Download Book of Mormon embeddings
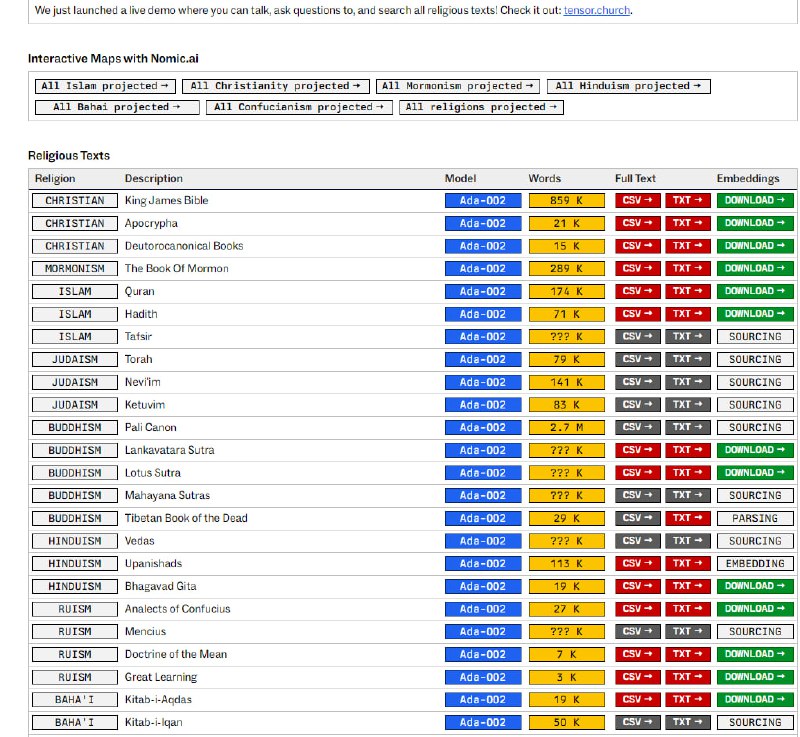The height and width of the screenshot is (737, 800). pos(755,269)
